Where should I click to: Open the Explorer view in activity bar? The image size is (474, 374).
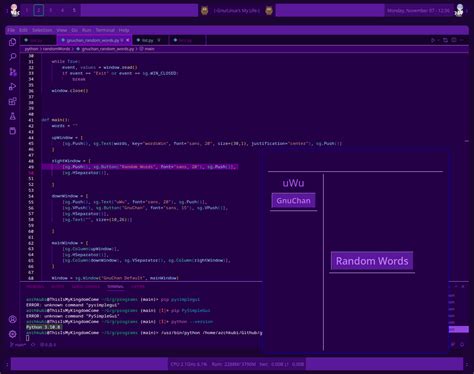pos(12,42)
